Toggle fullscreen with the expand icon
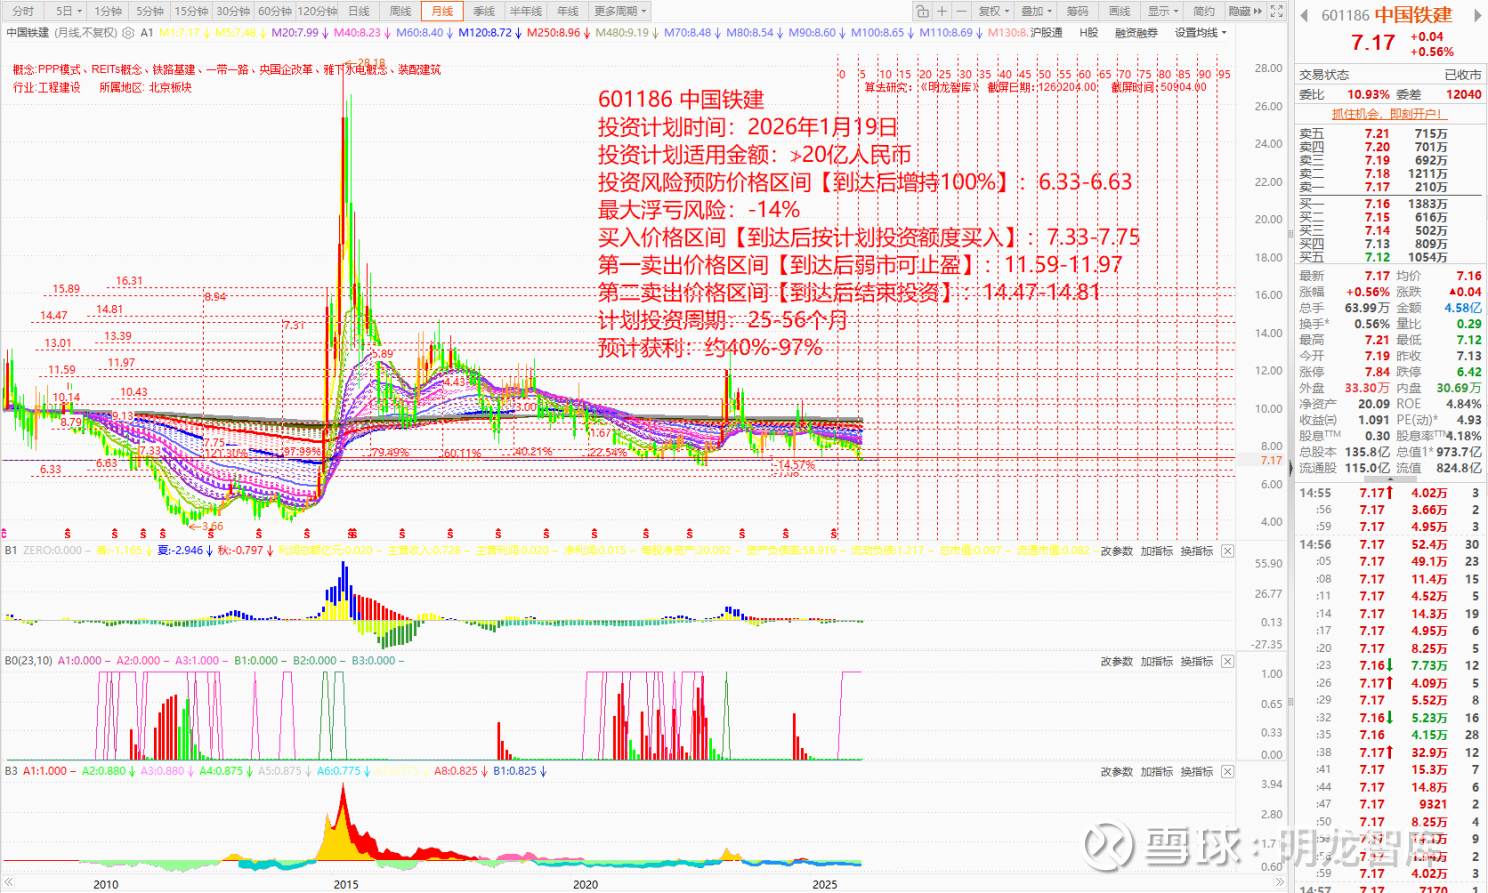This screenshot has width=1488, height=893. tap(1276, 11)
